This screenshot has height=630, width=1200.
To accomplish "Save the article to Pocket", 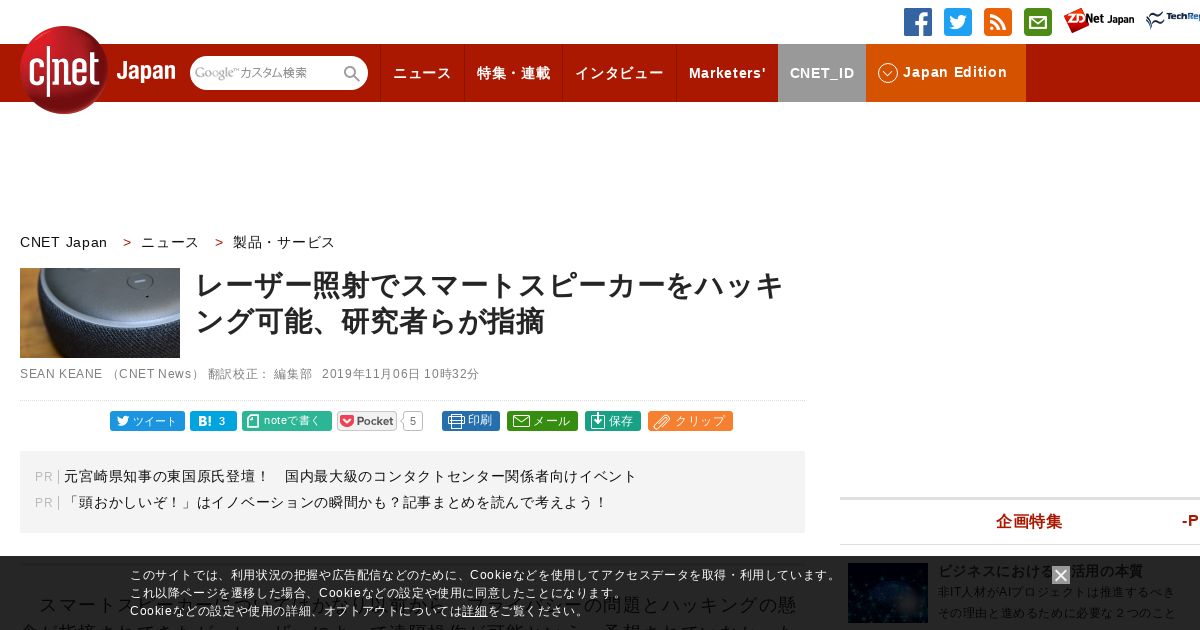I will click(x=367, y=421).
